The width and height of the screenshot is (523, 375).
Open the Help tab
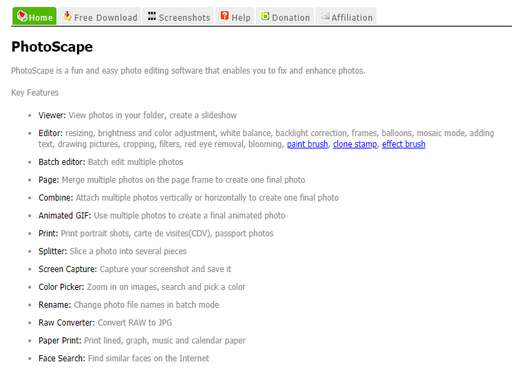click(235, 16)
